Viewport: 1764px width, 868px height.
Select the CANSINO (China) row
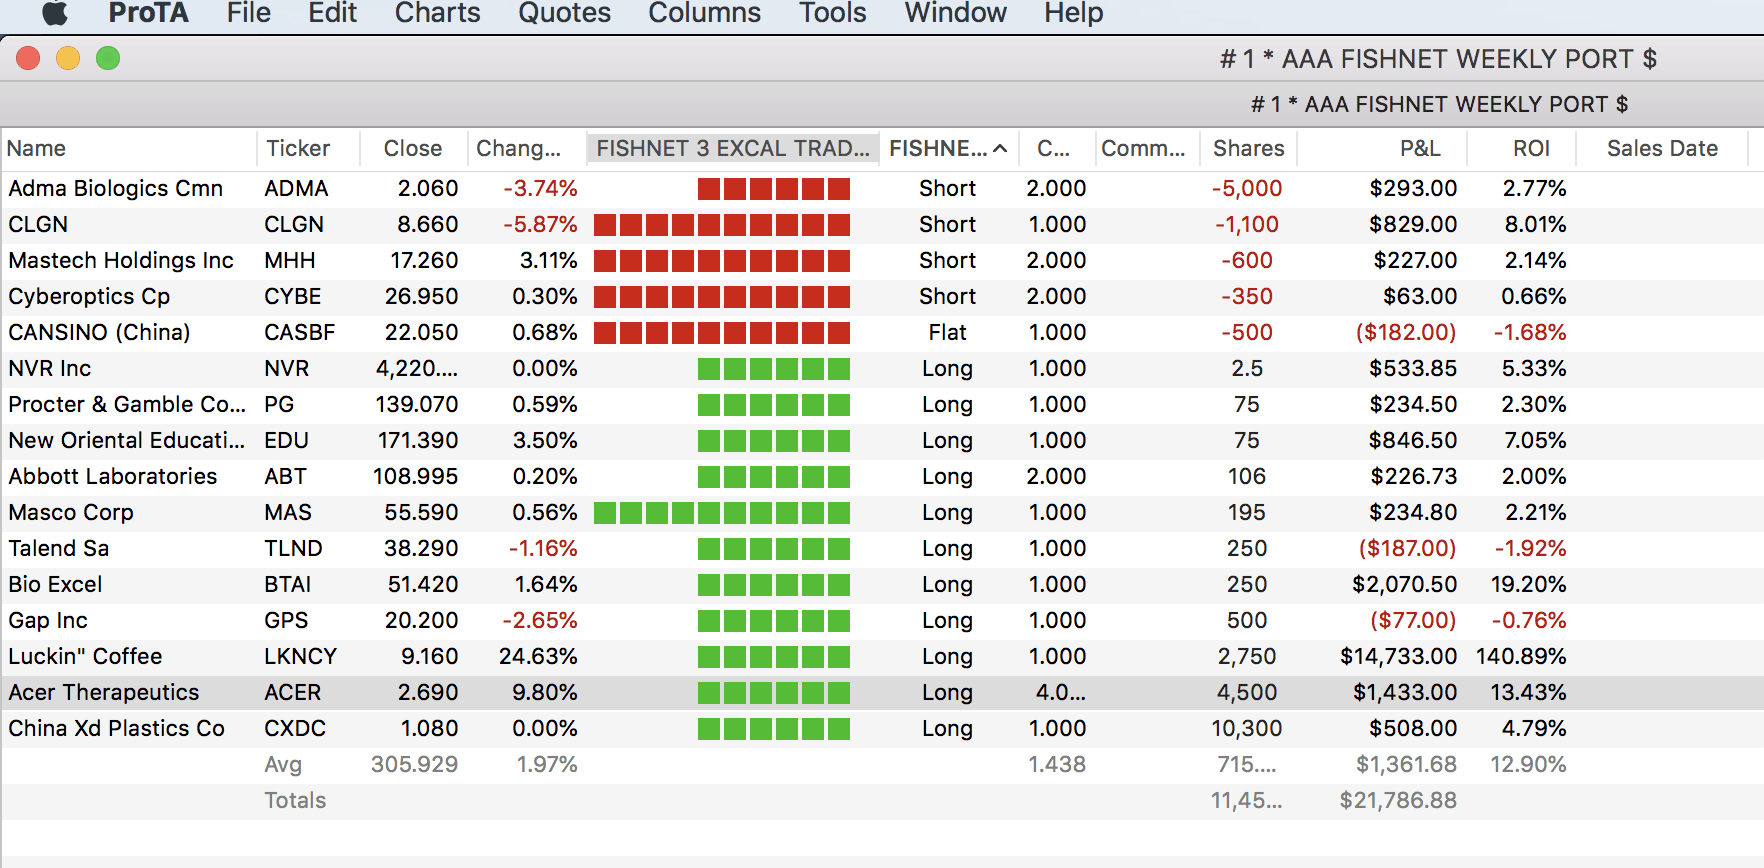click(882, 332)
